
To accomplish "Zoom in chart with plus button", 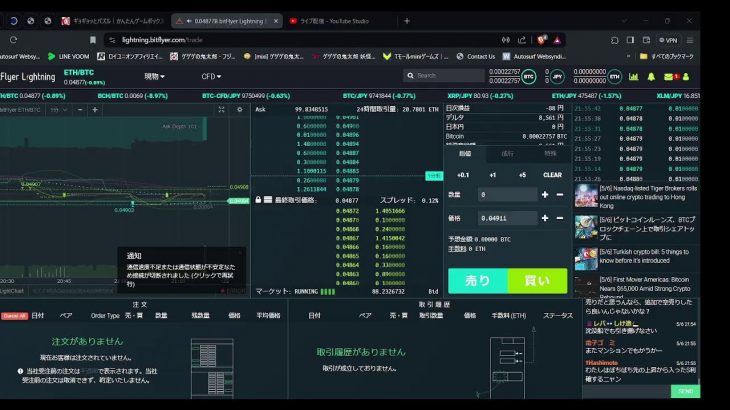I will (95, 110).
